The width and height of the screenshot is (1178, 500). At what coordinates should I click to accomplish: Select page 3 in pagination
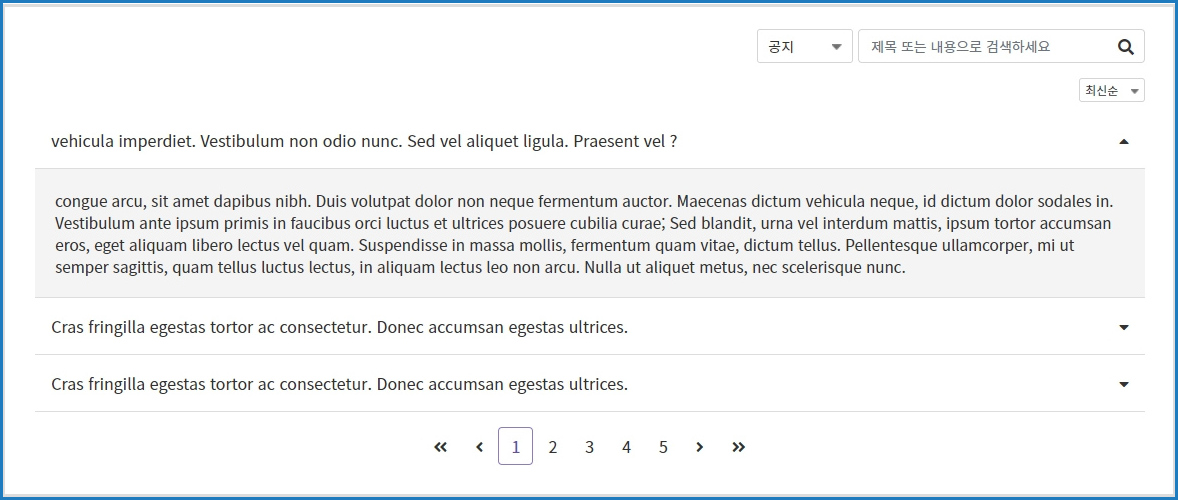click(589, 447)
